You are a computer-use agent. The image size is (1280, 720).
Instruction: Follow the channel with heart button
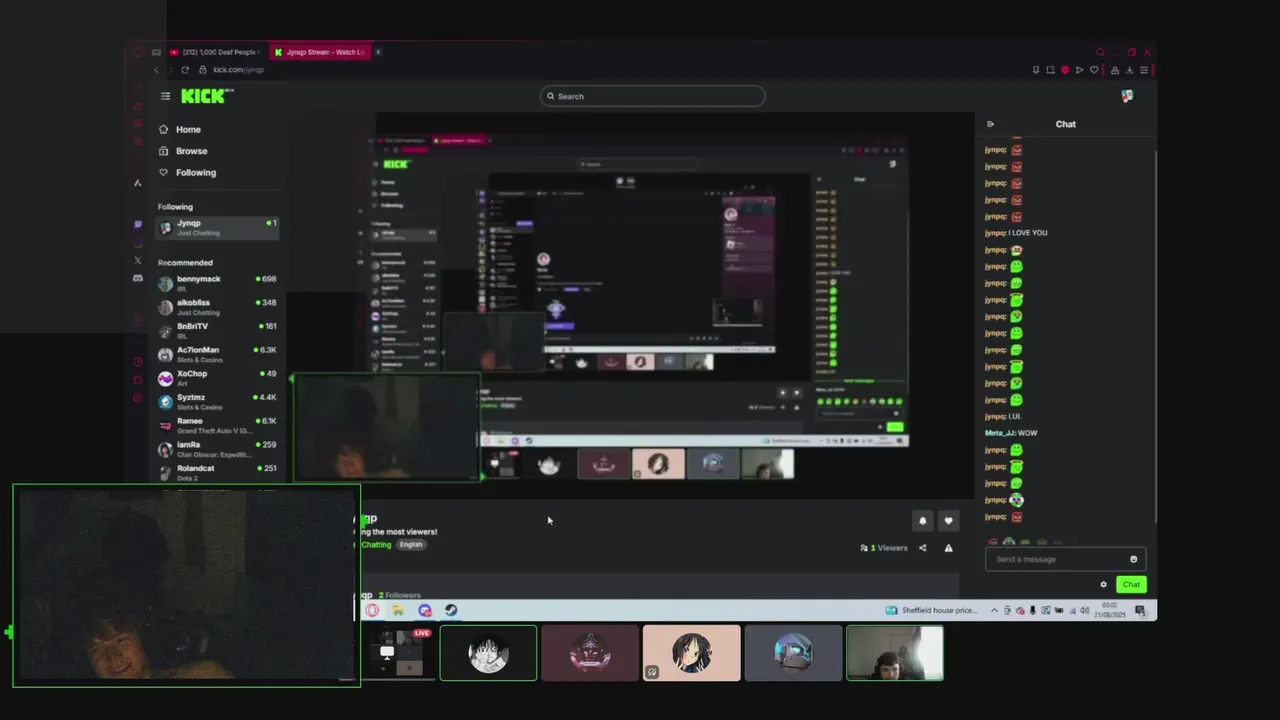[949, 520]
